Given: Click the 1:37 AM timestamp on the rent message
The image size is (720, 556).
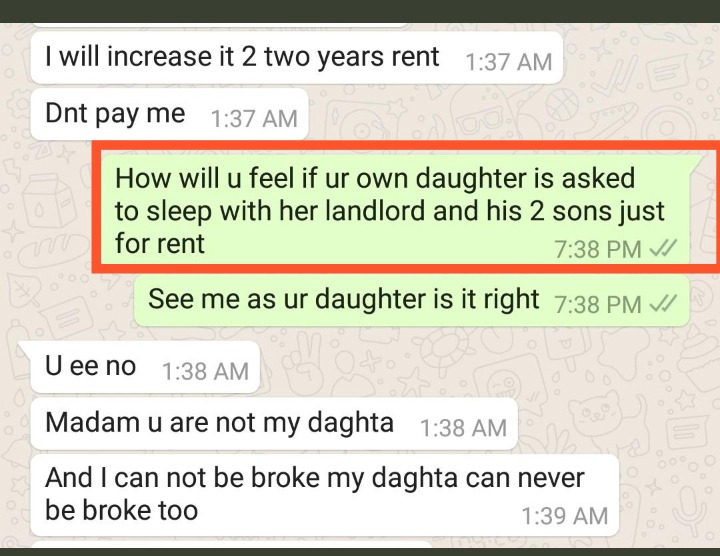Looking at the screenshot, I should click(508, 62).
